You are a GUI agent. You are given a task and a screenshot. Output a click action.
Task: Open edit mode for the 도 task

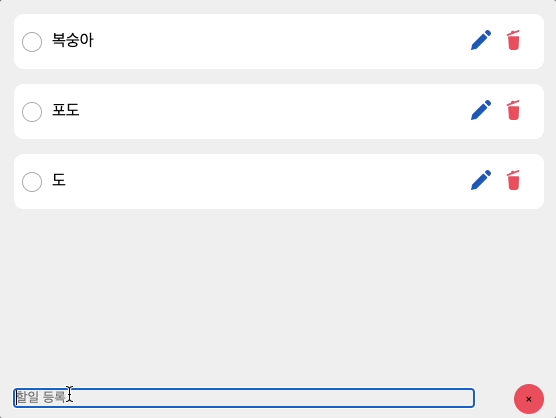pyautogui.click(x=481, y=180)
